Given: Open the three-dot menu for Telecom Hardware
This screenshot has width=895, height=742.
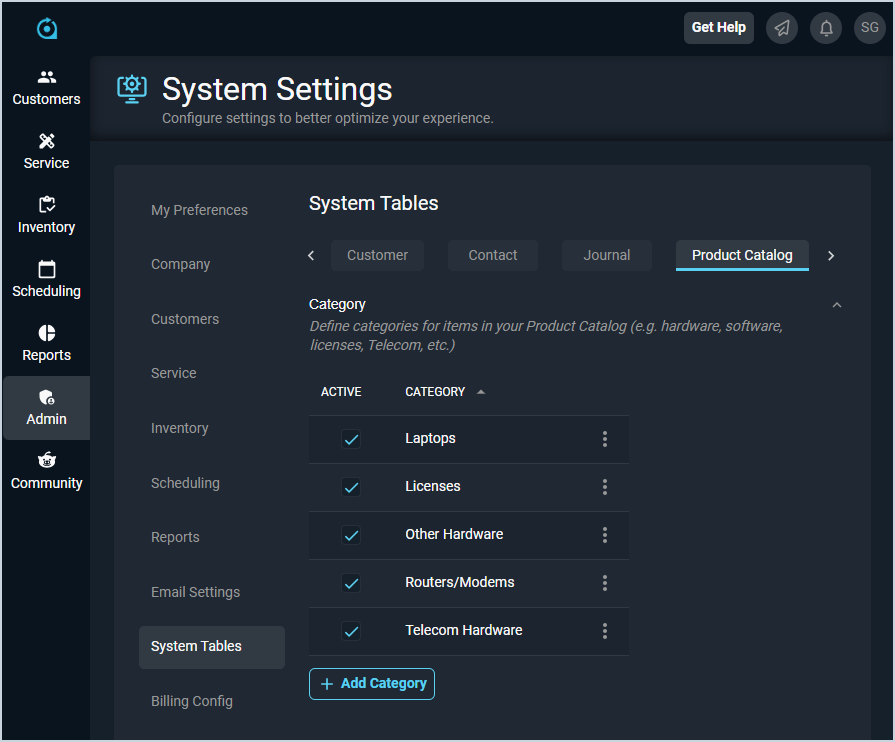Looking at the screenshot, I should (x=605, y=631).
